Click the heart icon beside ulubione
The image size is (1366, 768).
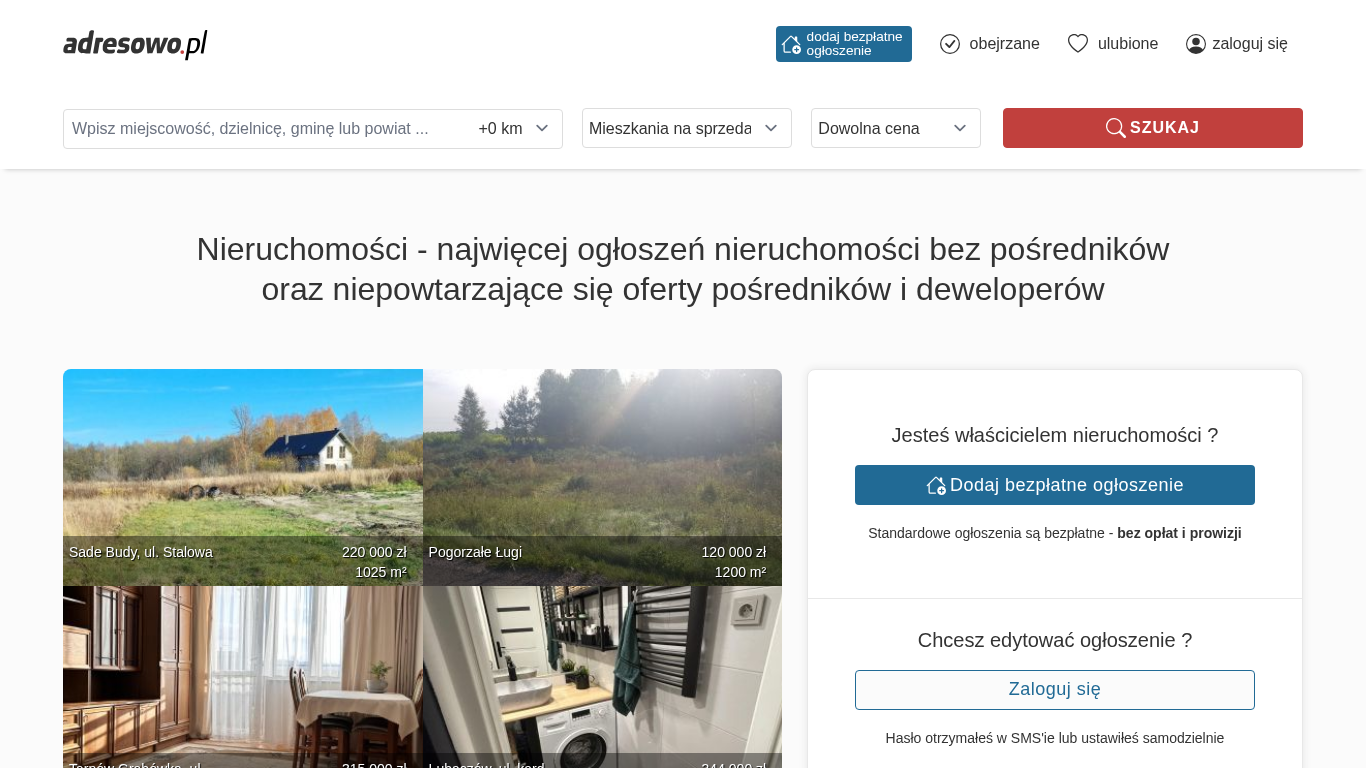click(1077, 44)
